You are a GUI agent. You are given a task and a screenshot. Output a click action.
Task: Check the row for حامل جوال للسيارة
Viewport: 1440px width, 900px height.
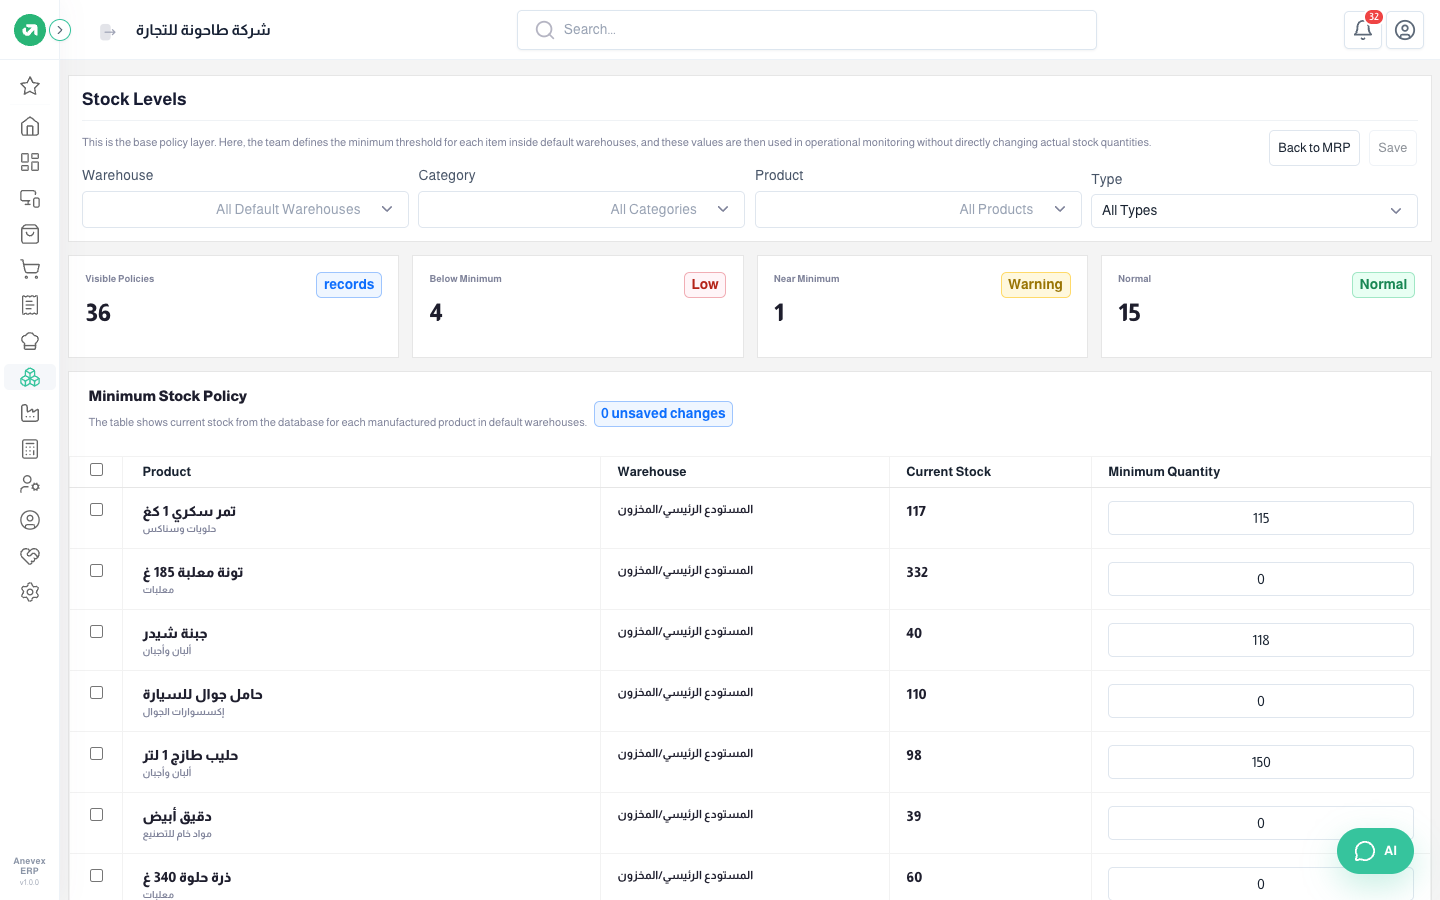96,693
